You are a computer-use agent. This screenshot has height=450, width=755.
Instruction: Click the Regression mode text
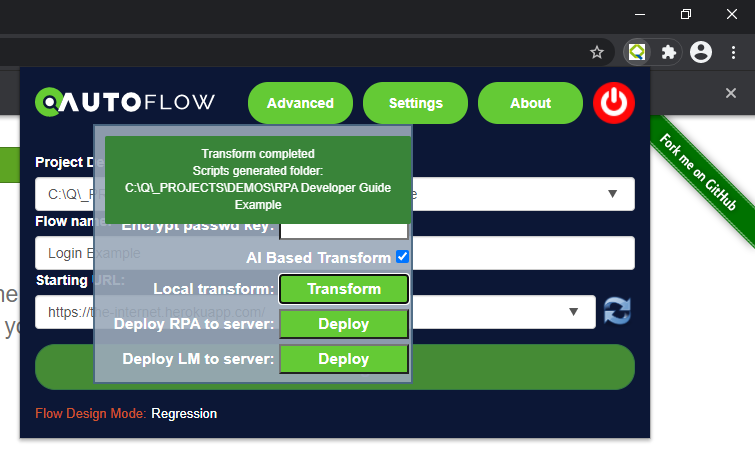pos(184,413)
